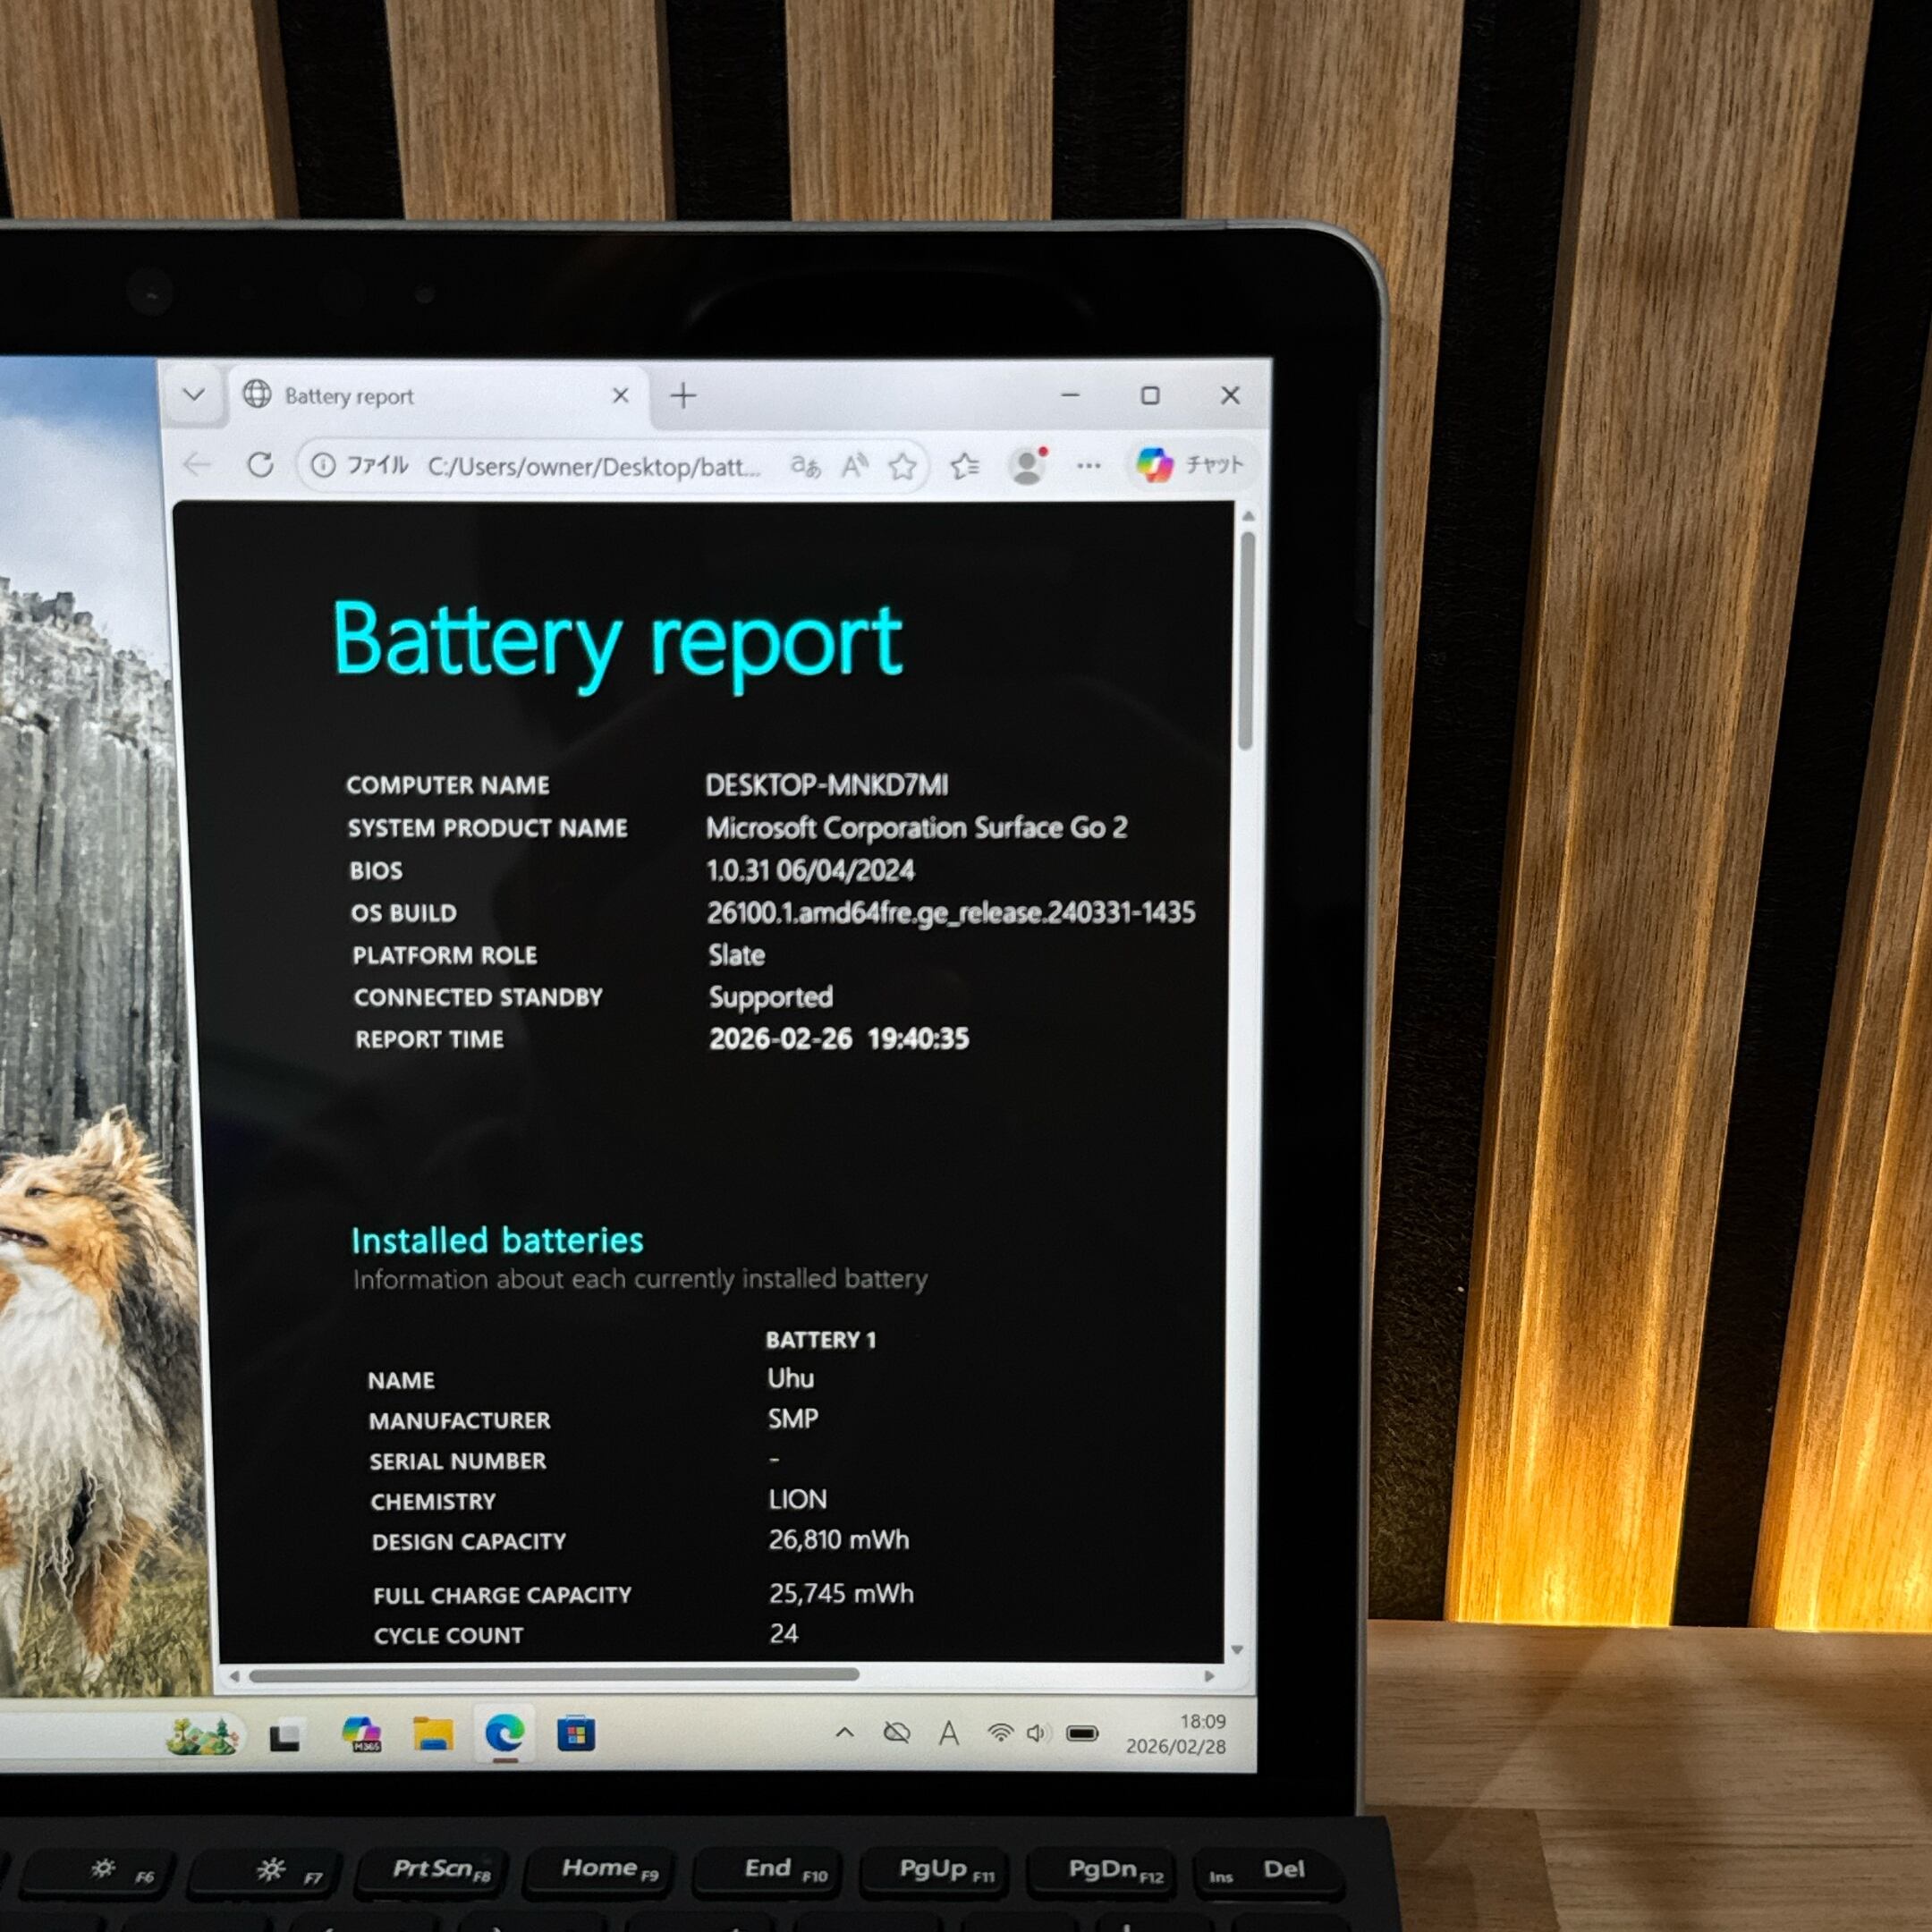Open the browser profile icon

point(1027,466)
